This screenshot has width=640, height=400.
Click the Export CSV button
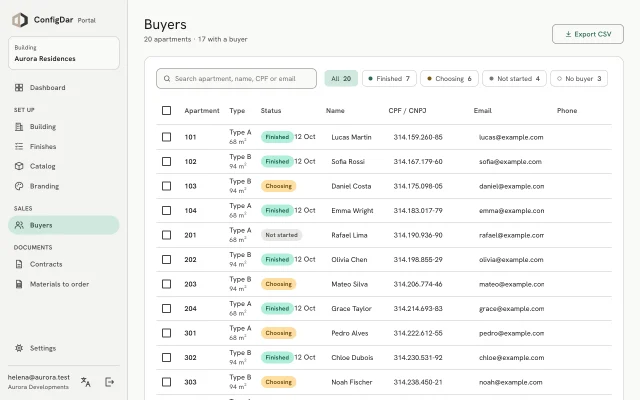point(588,34)
